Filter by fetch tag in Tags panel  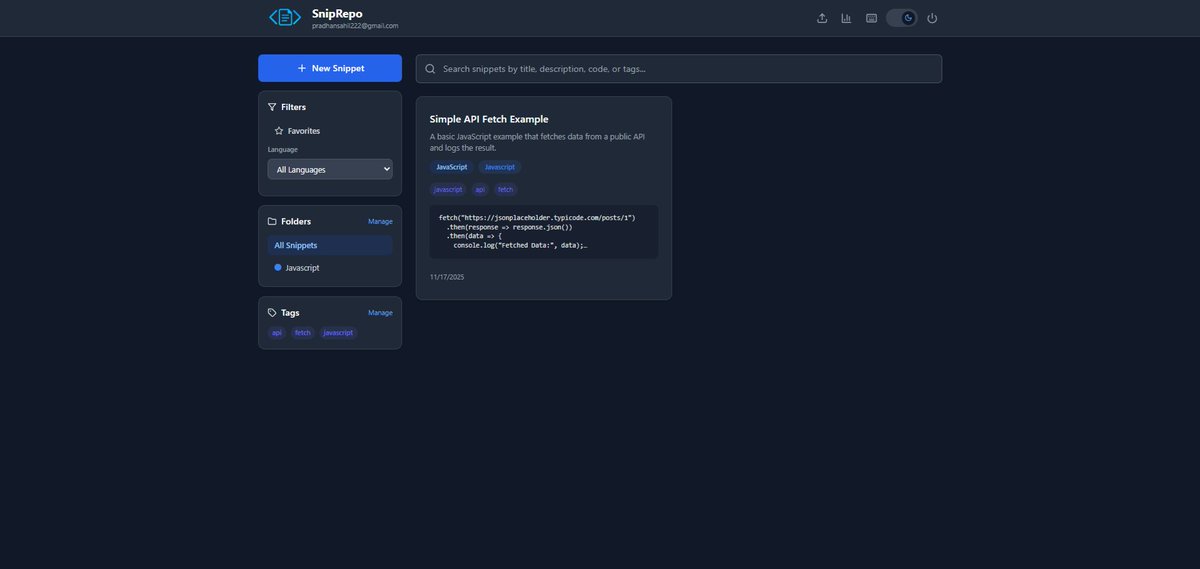(x=303, y=333)
